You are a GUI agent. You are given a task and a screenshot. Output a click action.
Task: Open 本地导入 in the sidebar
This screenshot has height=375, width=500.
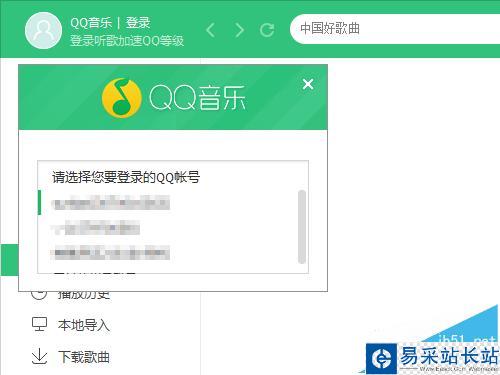(x=84, y=325)
